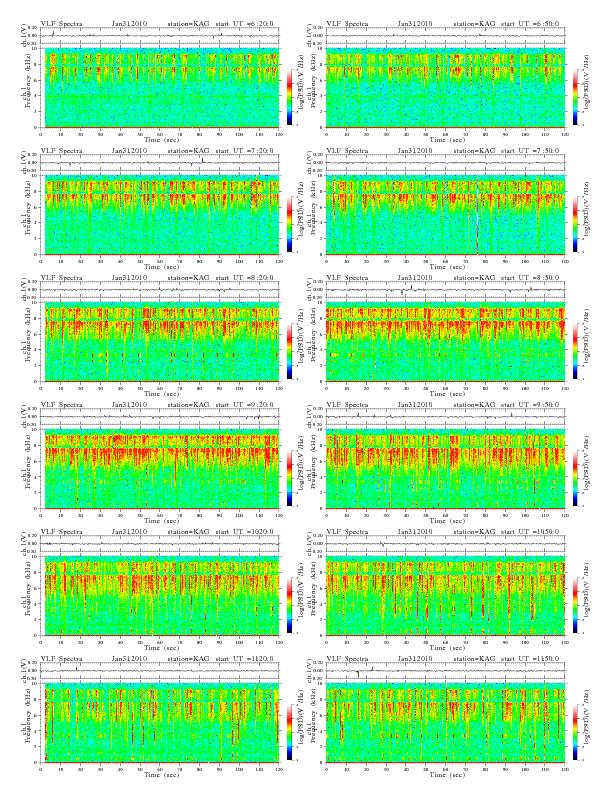Click the ch.1 waveform strip above the 6:20:0 plot

(x=160, y=36)
